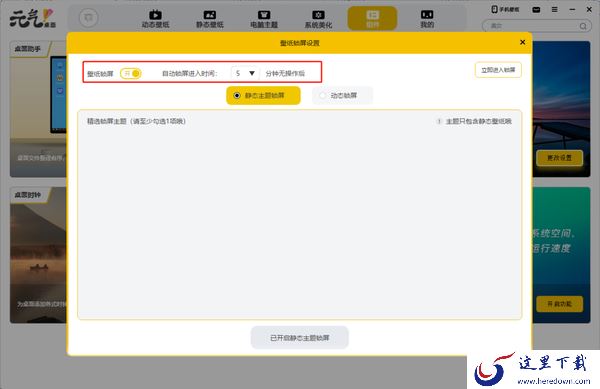Open the 动态壁纸 tab
The width and height of the screenshot is (600, 389).
[155, 19]
